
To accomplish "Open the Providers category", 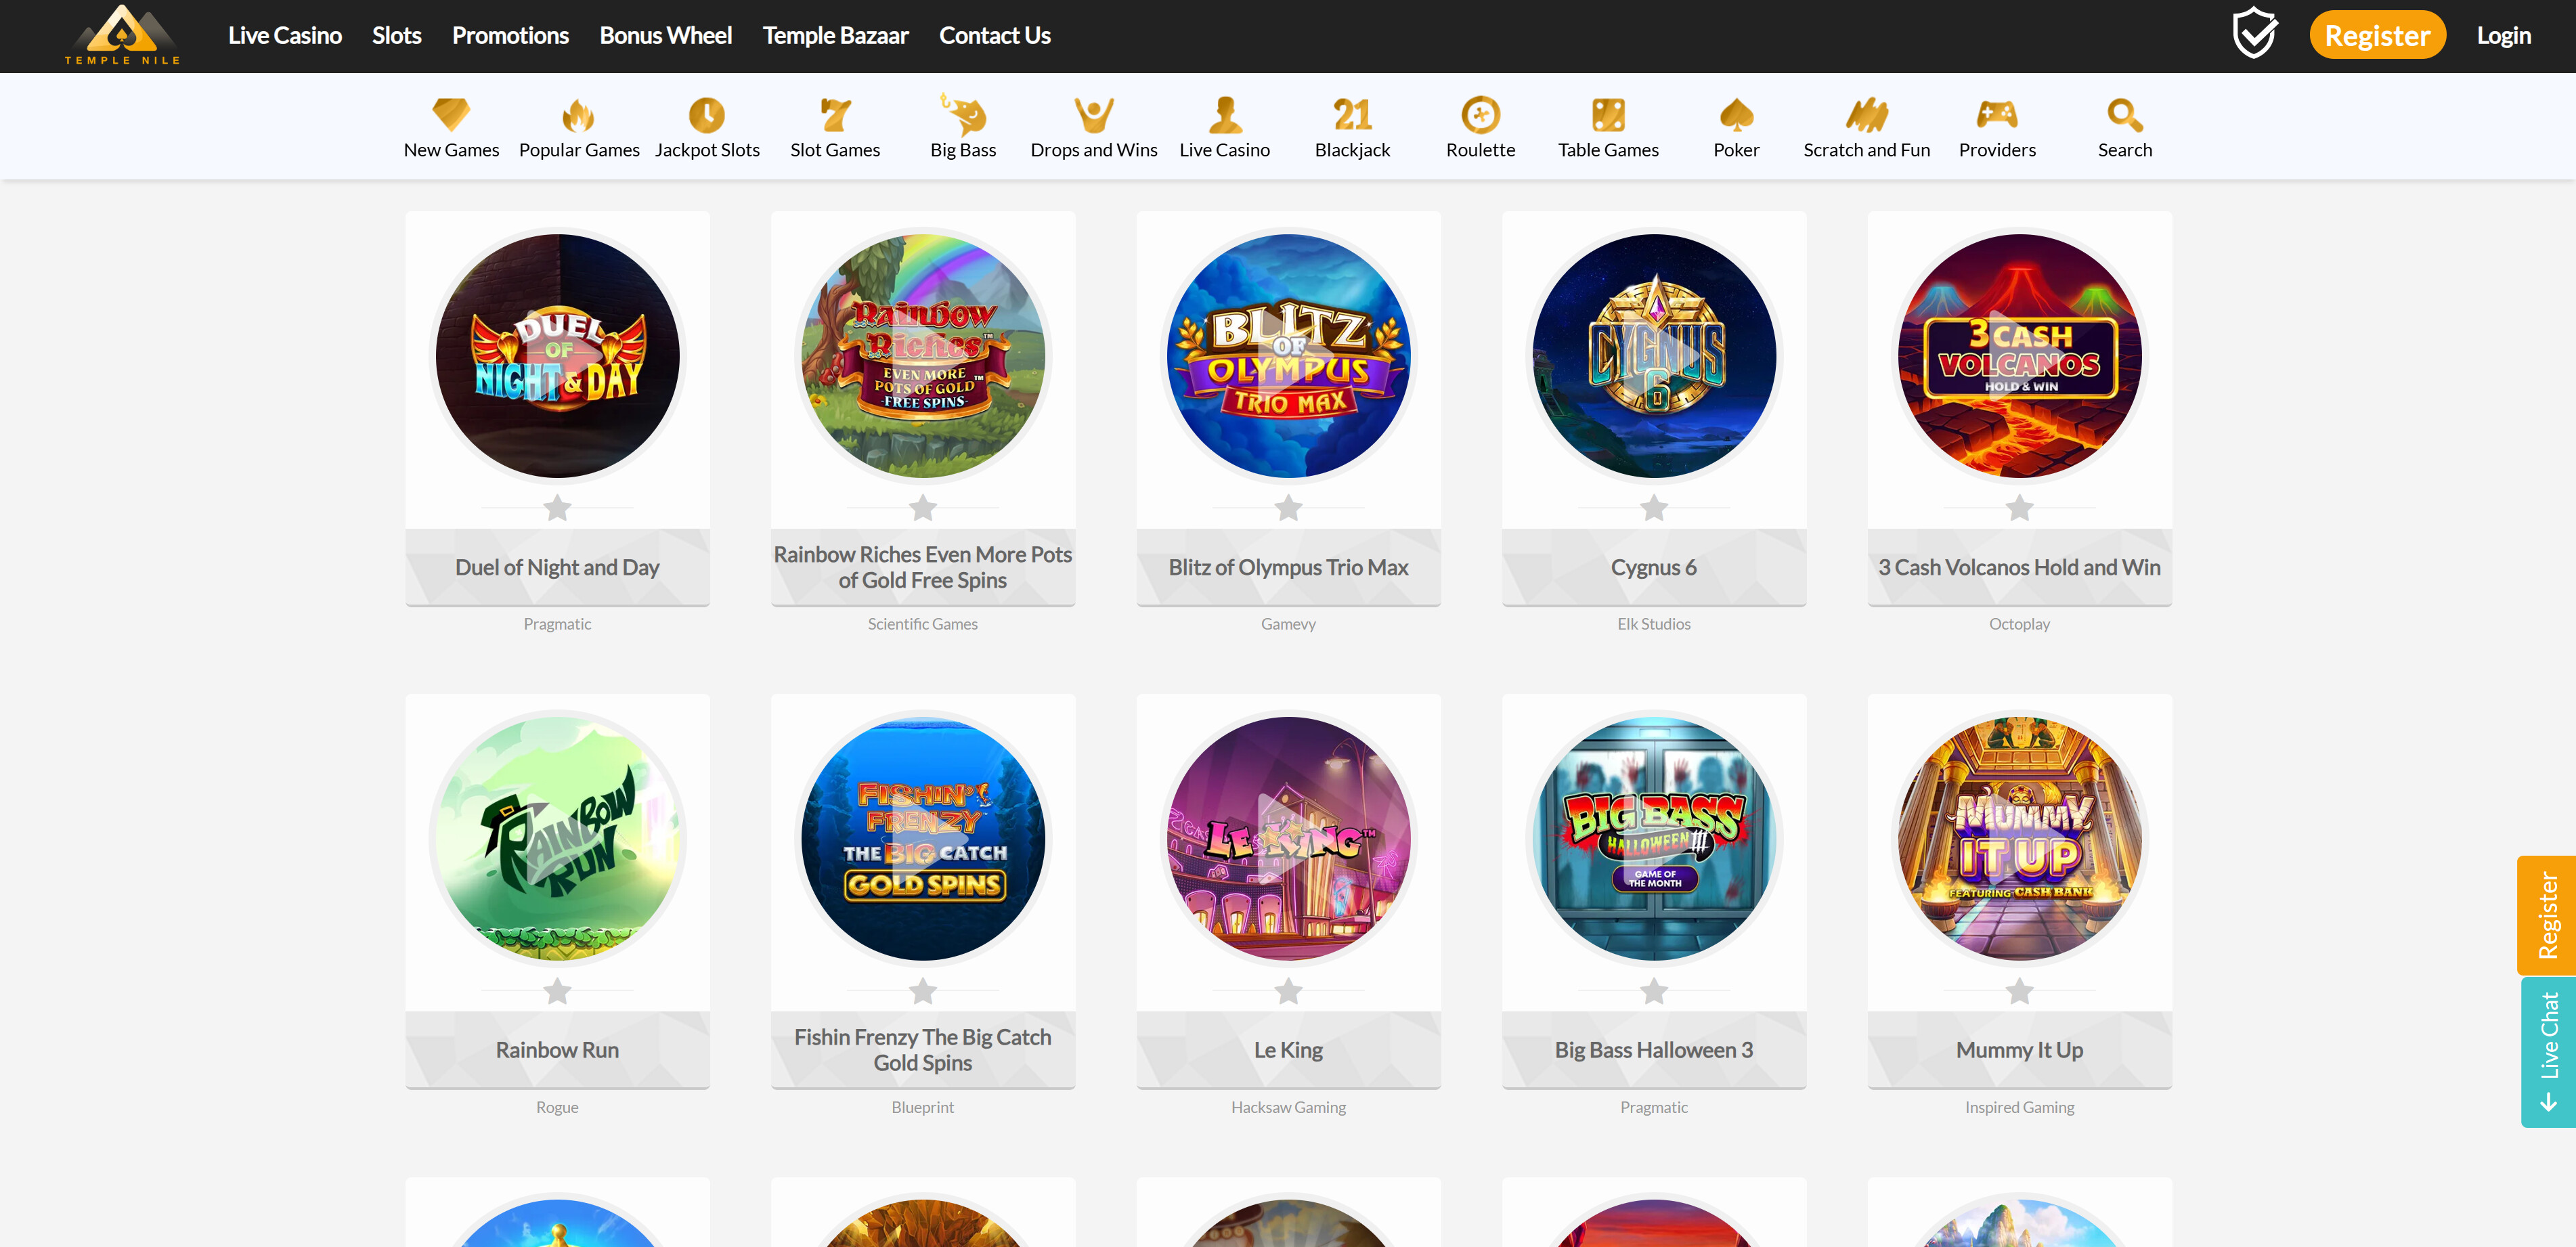I will 1997,128.
